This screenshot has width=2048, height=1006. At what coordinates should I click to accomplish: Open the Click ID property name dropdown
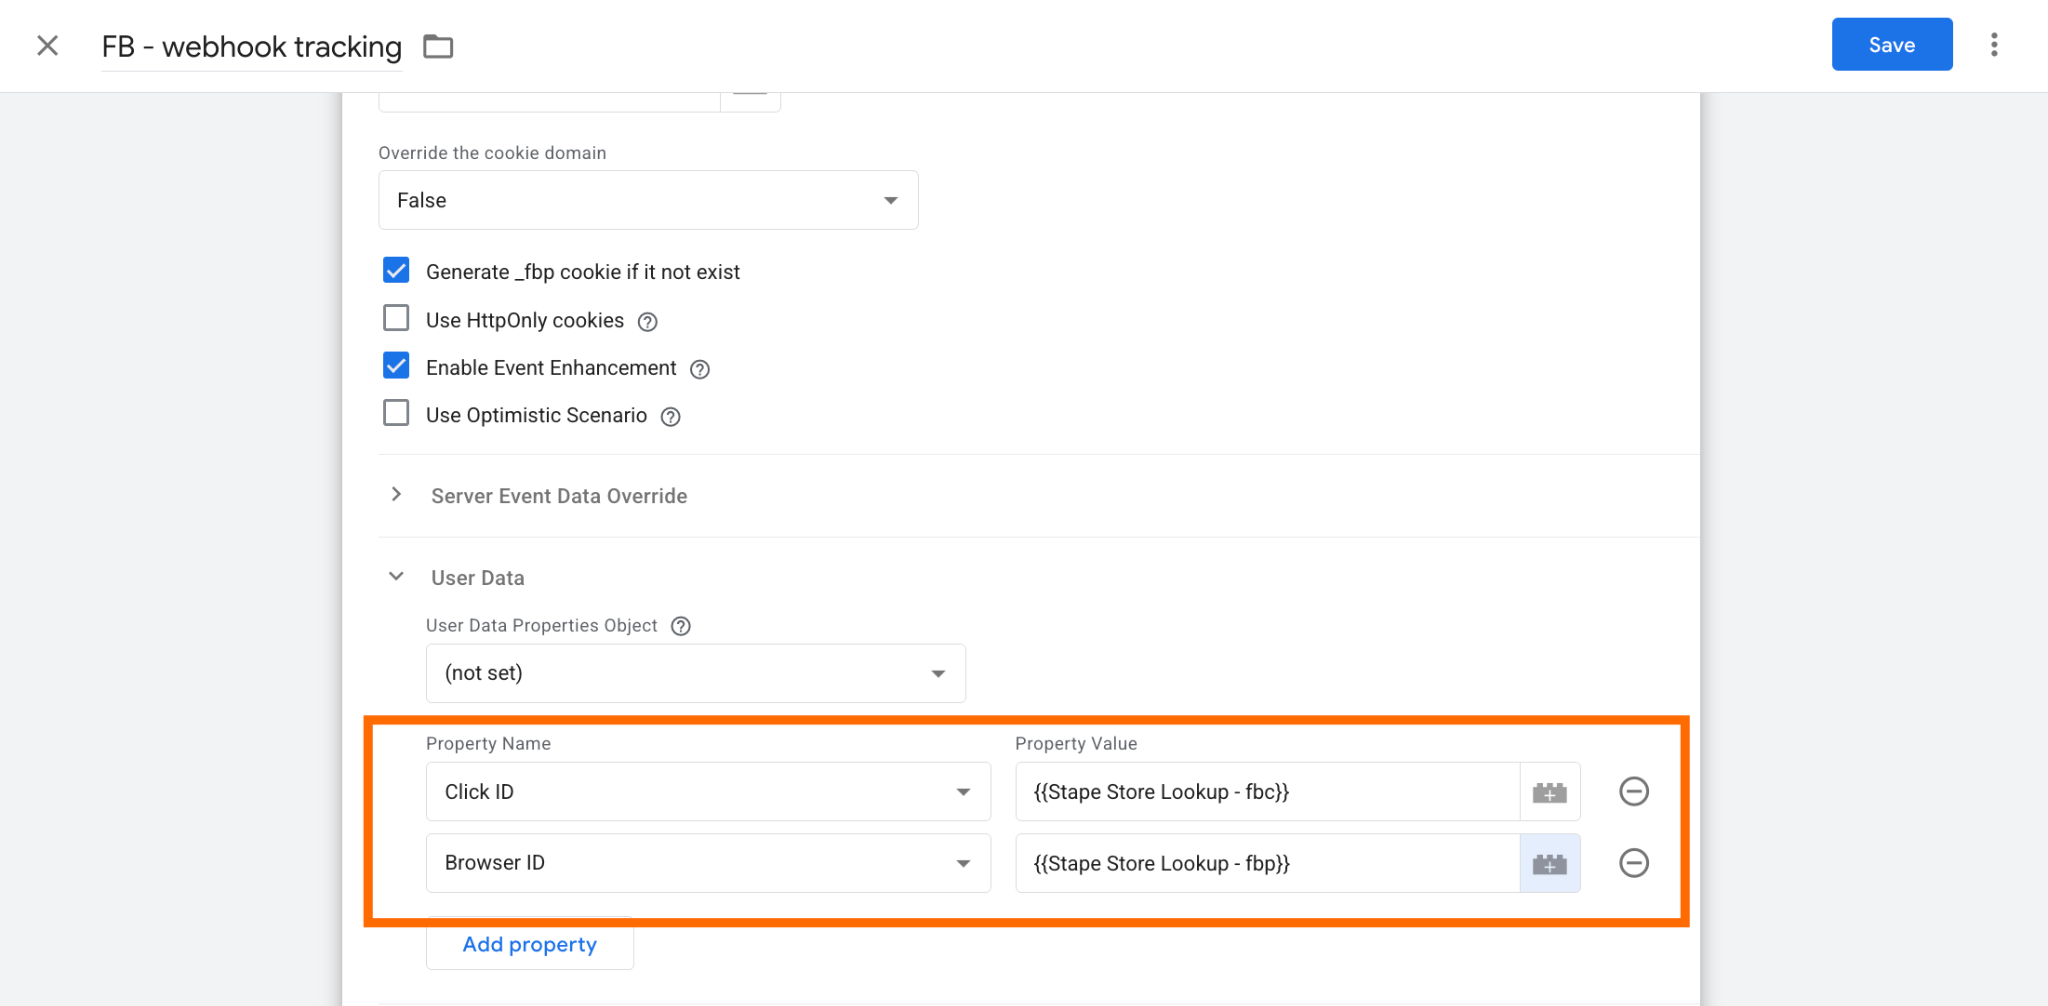pyautogui.click(x=708, y=792)
